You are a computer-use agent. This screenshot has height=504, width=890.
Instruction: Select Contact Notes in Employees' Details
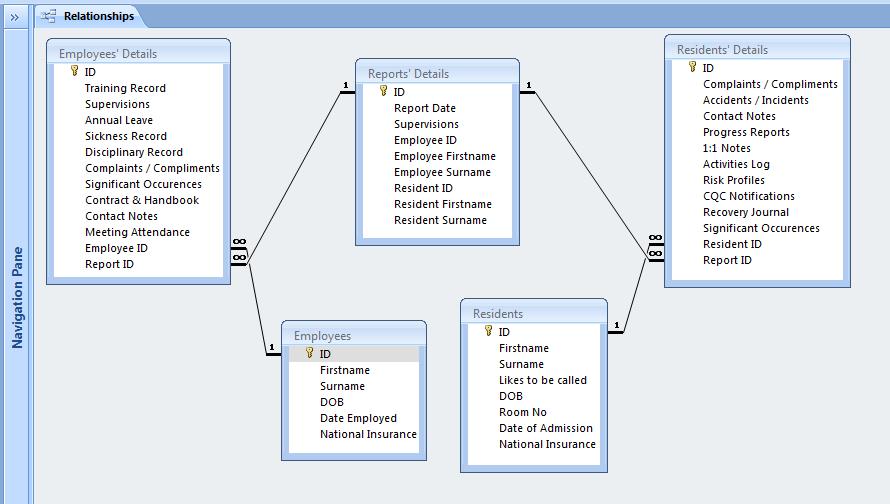coord(121,216)
